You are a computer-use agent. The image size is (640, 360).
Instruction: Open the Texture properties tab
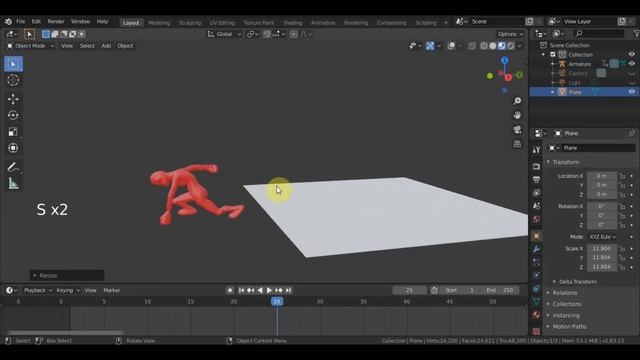click(536, 331)
